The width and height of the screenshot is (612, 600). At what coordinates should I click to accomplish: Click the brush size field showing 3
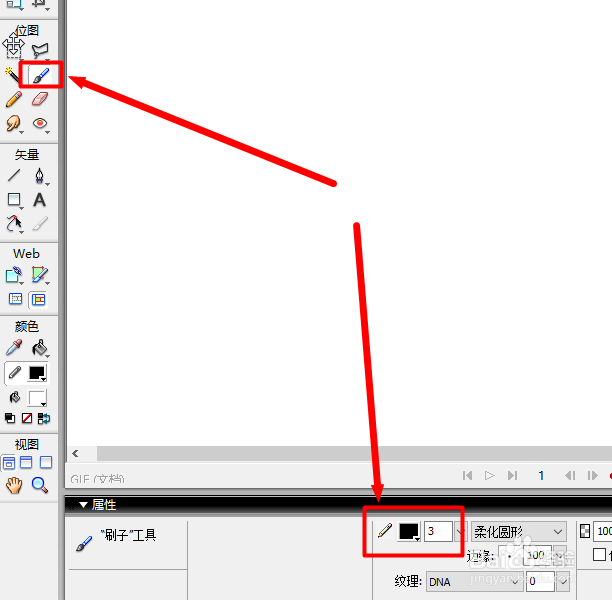(x=438, y=531)
